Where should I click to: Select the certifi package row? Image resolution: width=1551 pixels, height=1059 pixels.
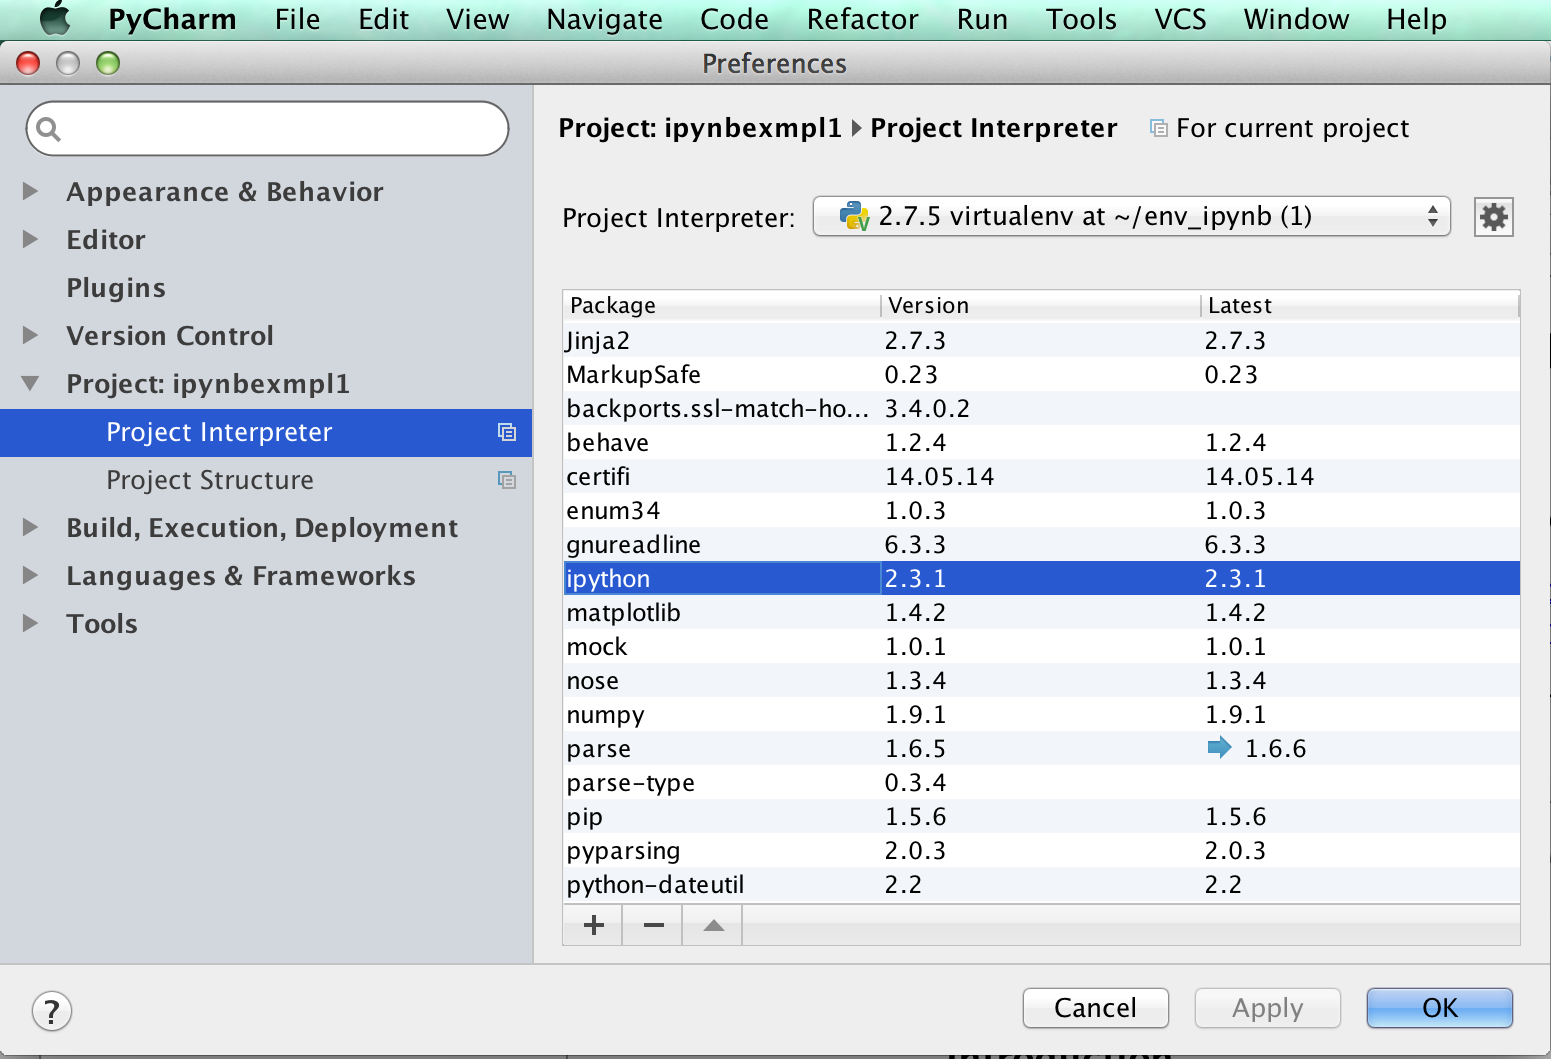tap(1041, 476)
